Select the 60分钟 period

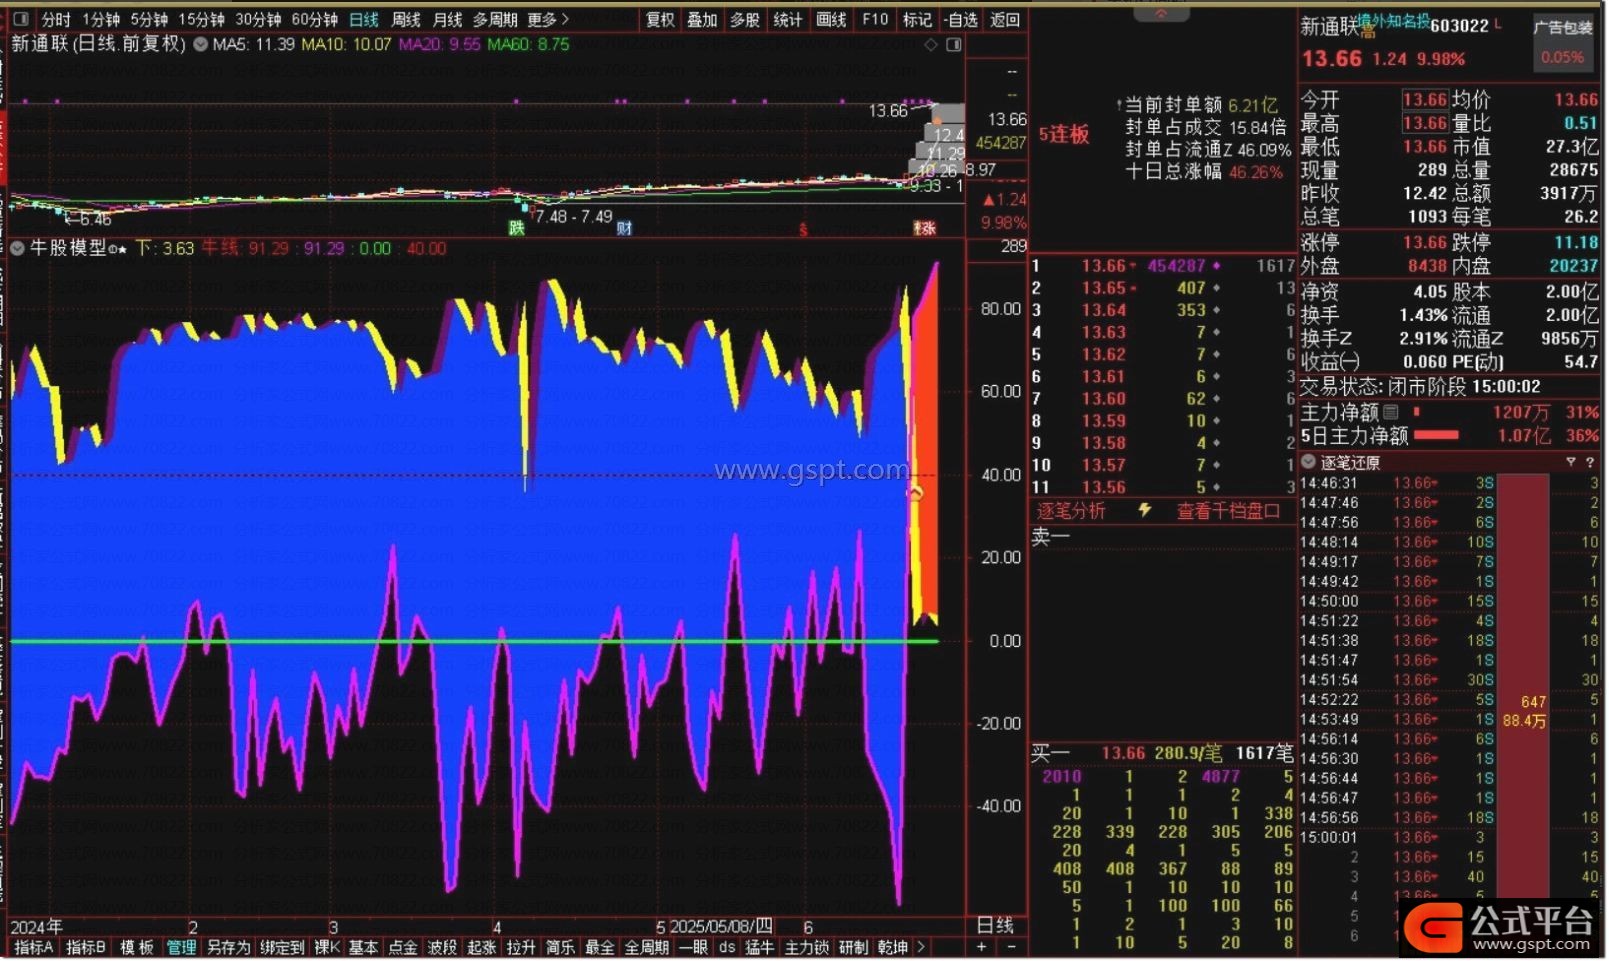pos(314,19)
